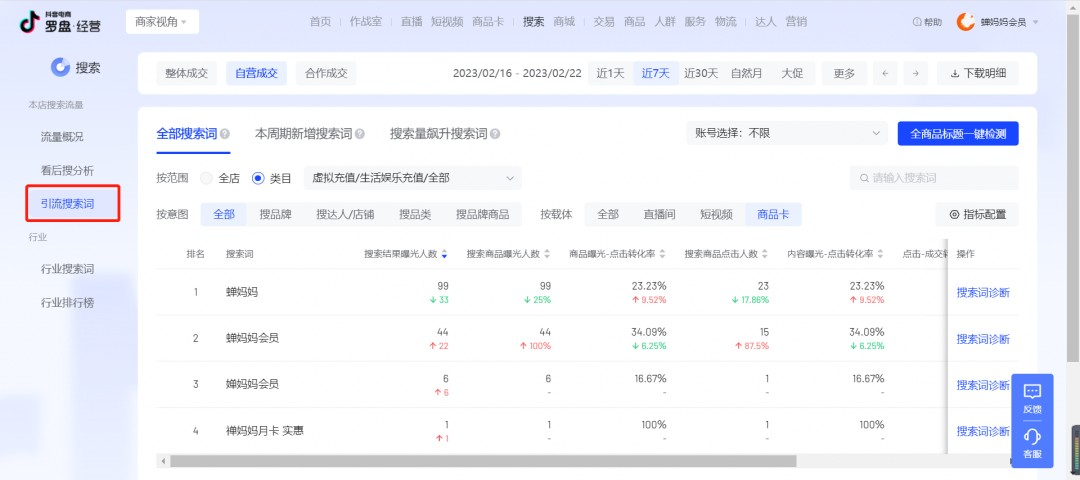The height and width of the screenshot is (480, 1080).
Task: Open the 商品卡 nav item
Action: (488, 22)
